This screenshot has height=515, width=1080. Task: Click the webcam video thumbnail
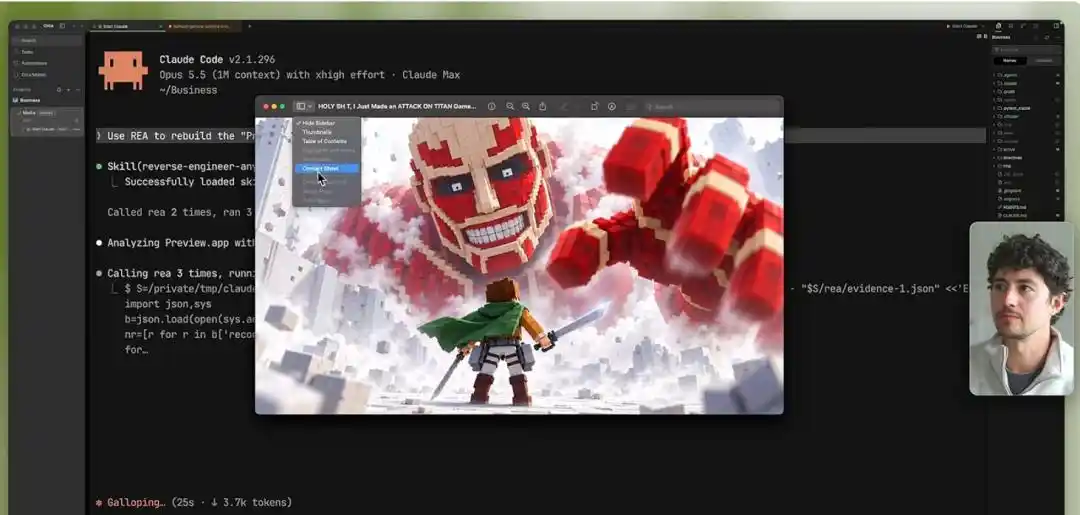(x=1021, y=308)
